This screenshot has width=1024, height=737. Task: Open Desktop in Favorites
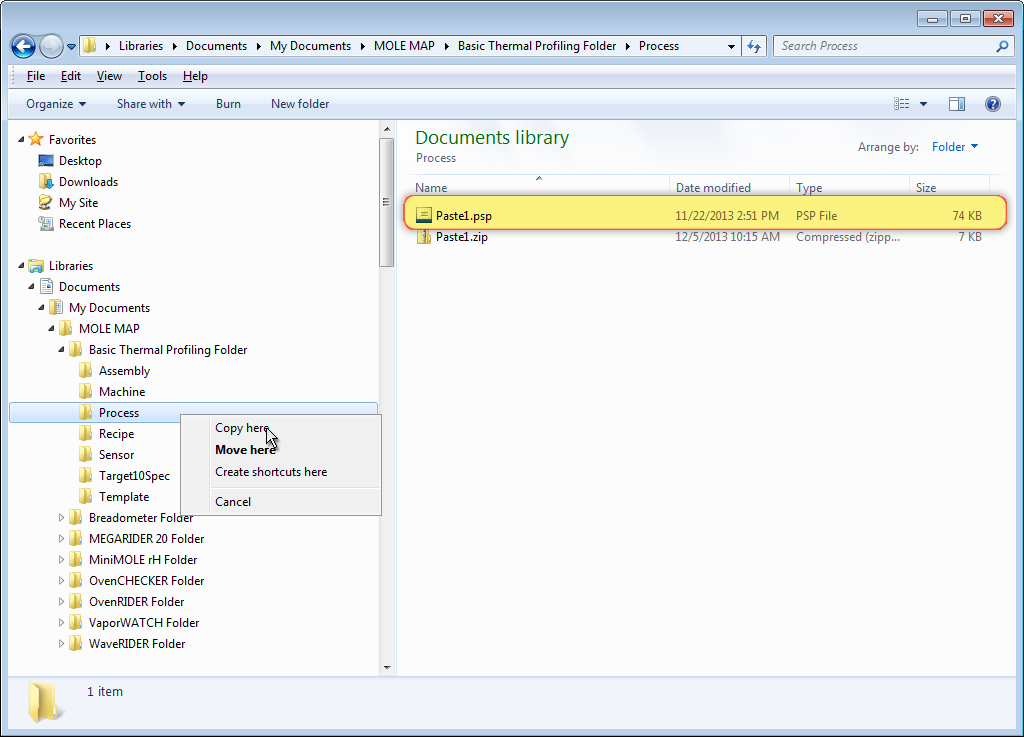pos(80,161)
